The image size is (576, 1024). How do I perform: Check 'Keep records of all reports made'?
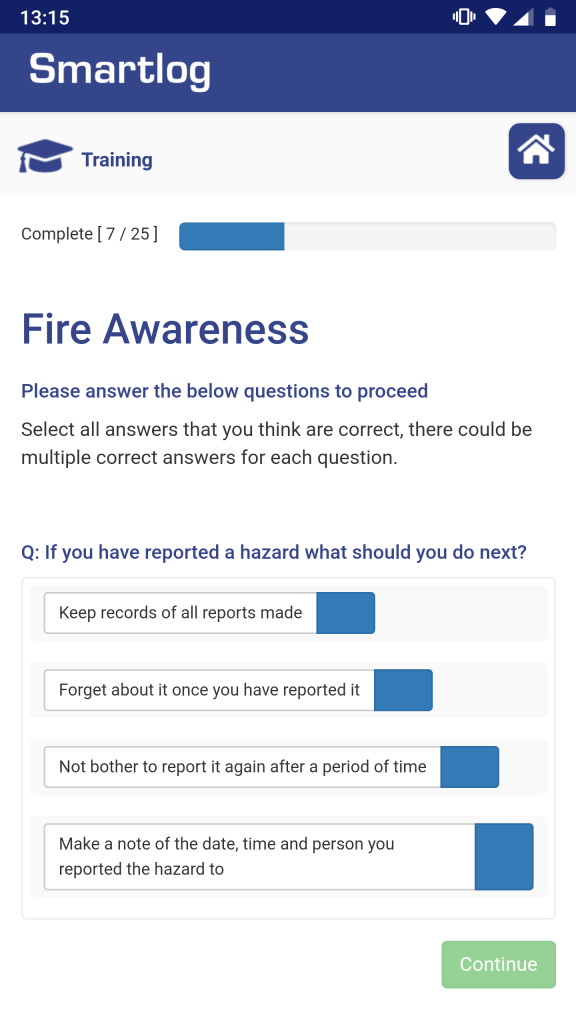point(345,613)
